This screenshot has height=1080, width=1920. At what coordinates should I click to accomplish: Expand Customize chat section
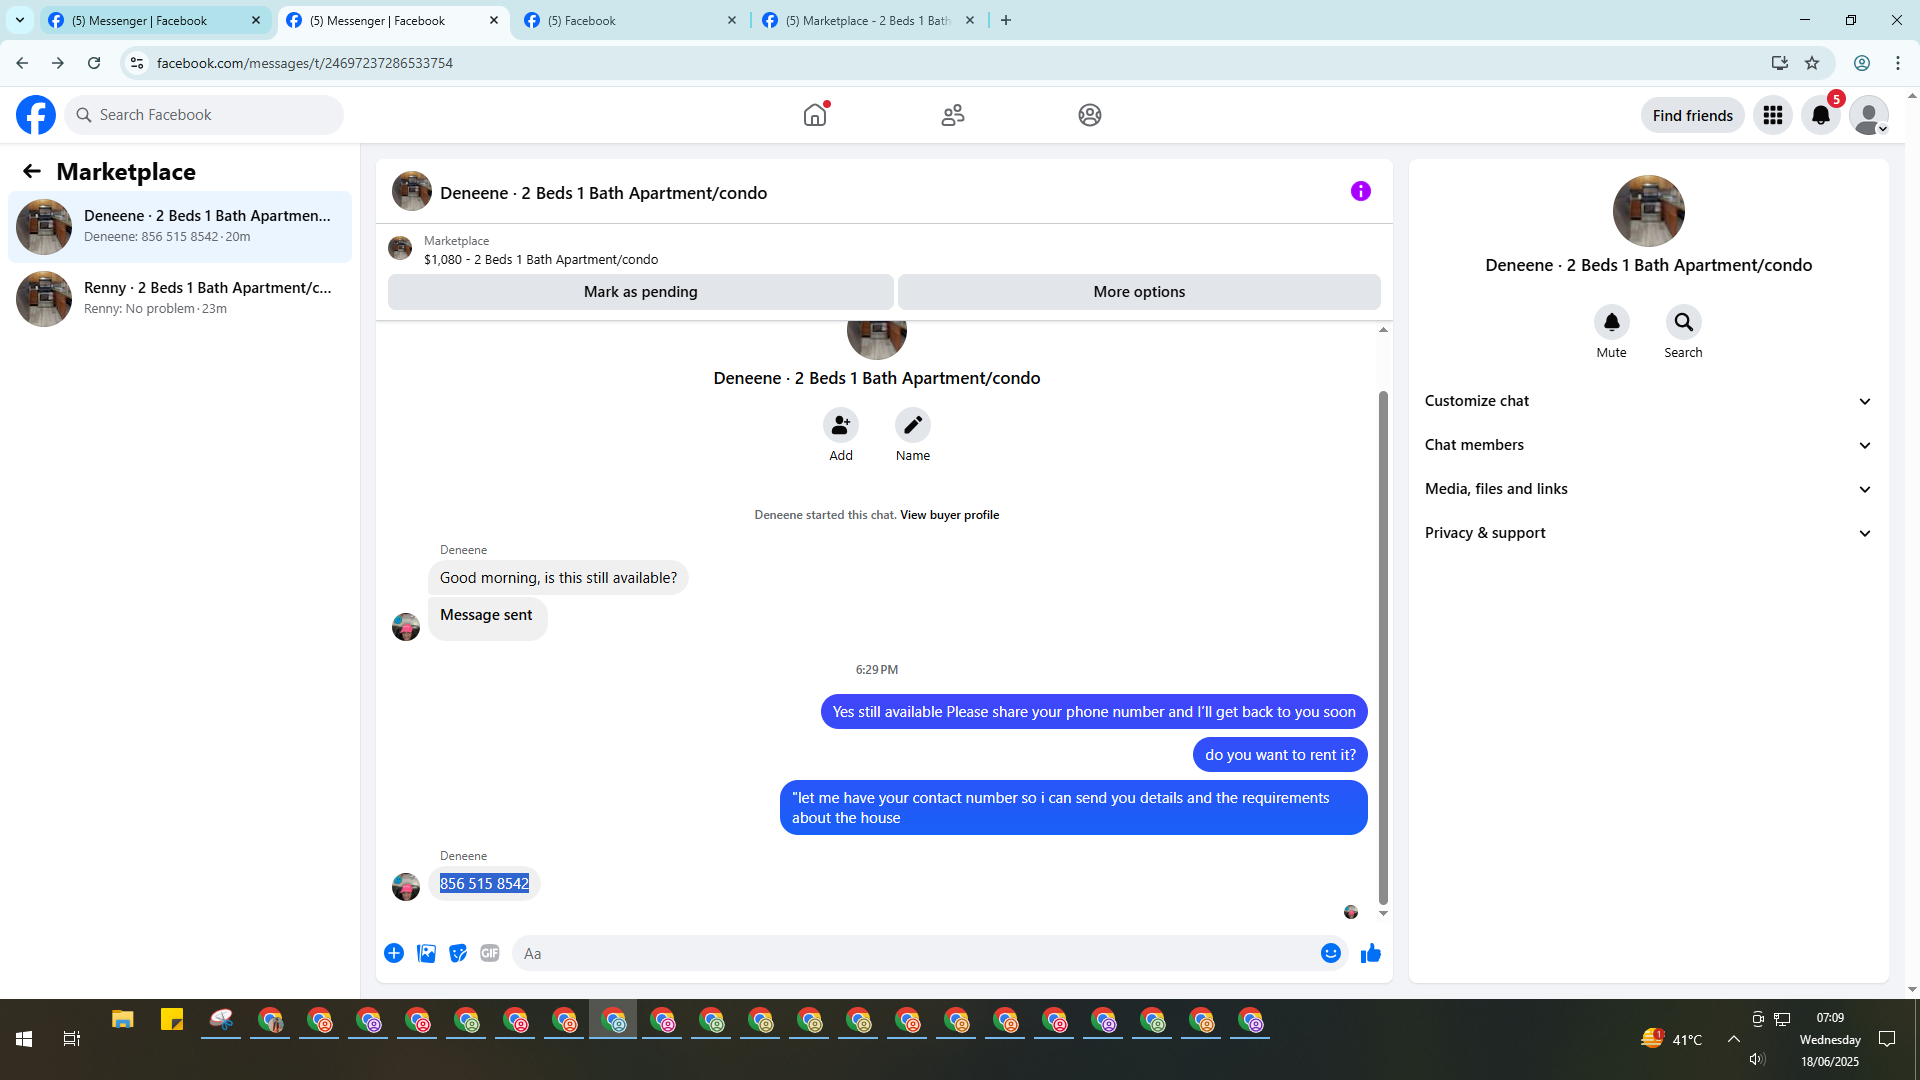[1648, 401]
